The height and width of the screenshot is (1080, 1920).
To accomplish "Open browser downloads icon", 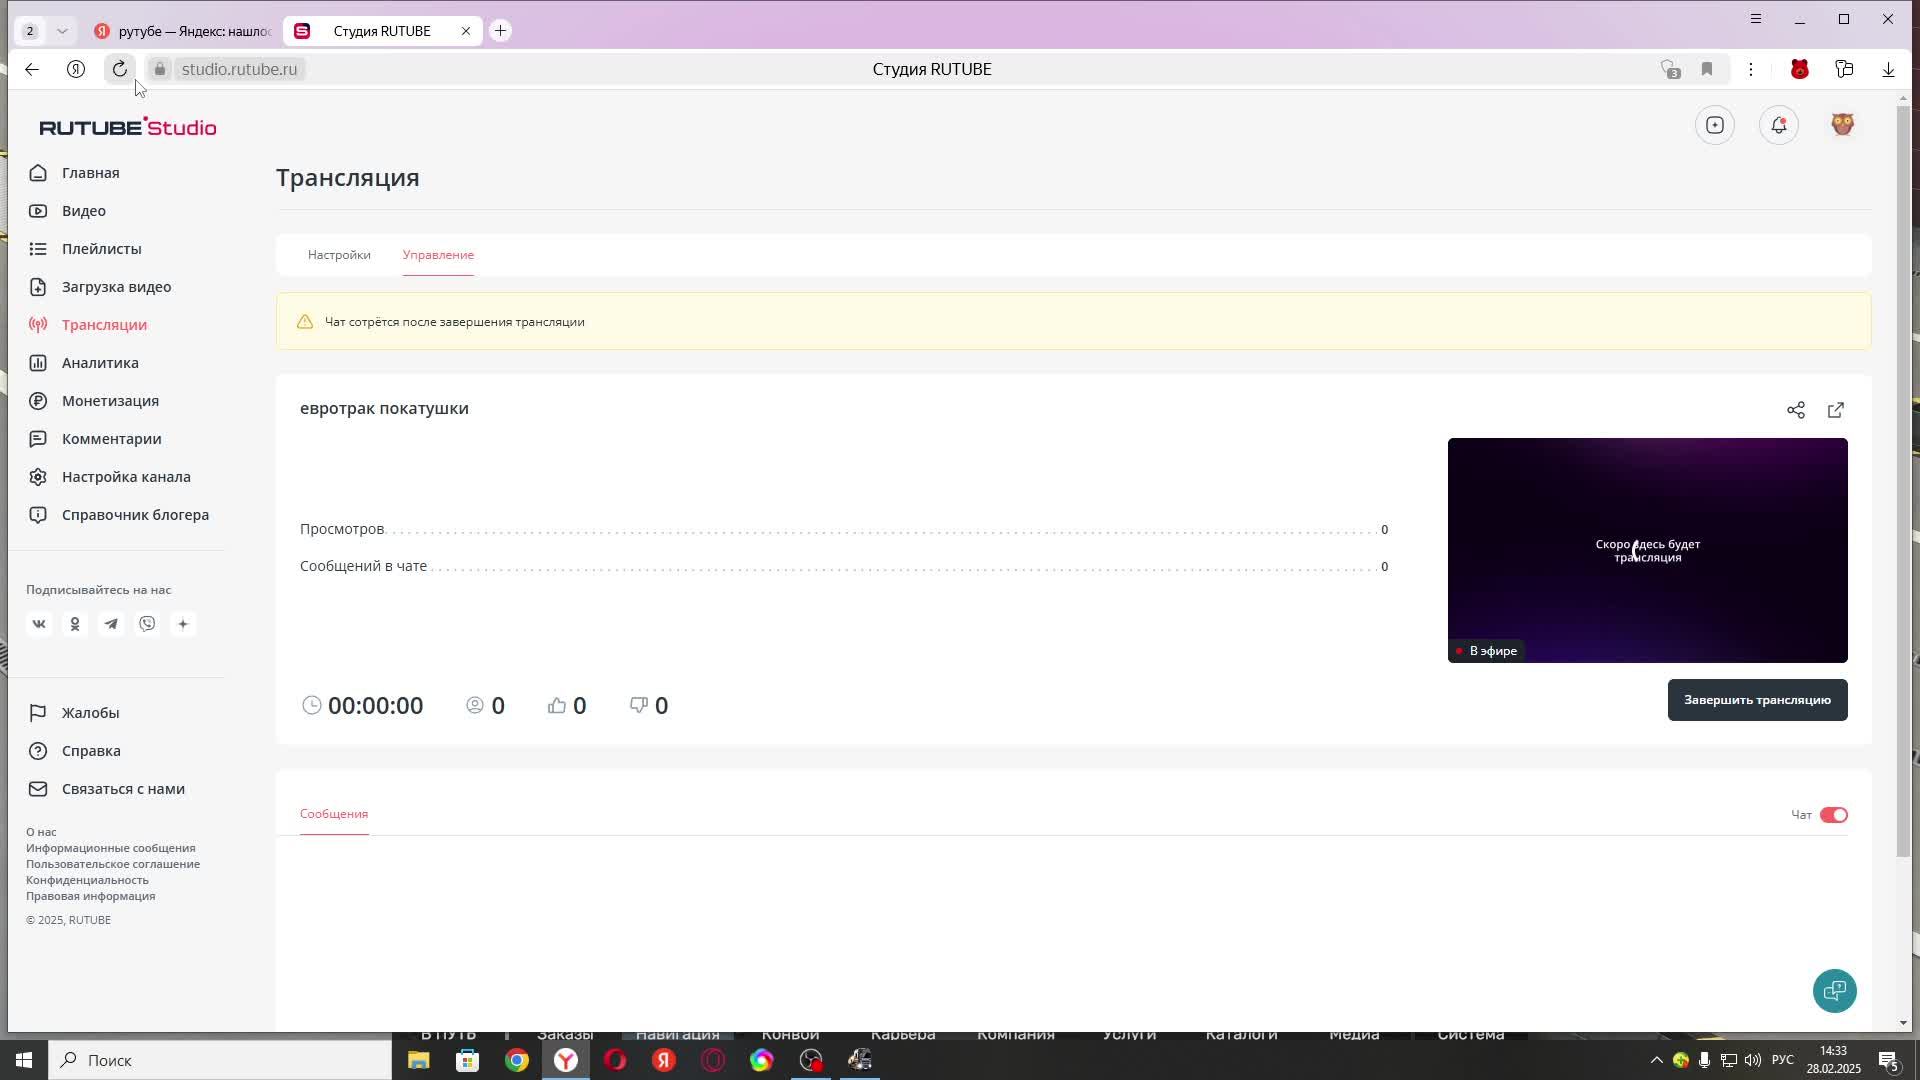I will [1888, 69].
